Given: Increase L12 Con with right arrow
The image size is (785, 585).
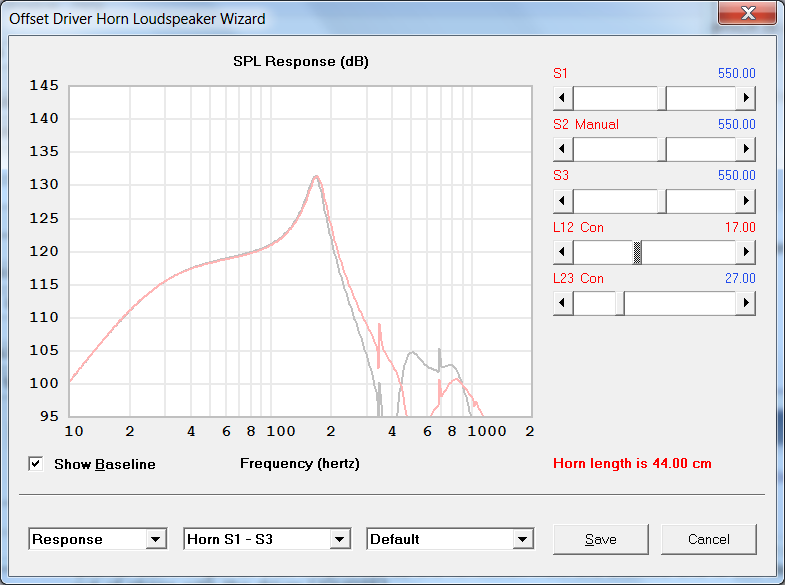Looking at the screenshot, I should [x=745, y=252].
